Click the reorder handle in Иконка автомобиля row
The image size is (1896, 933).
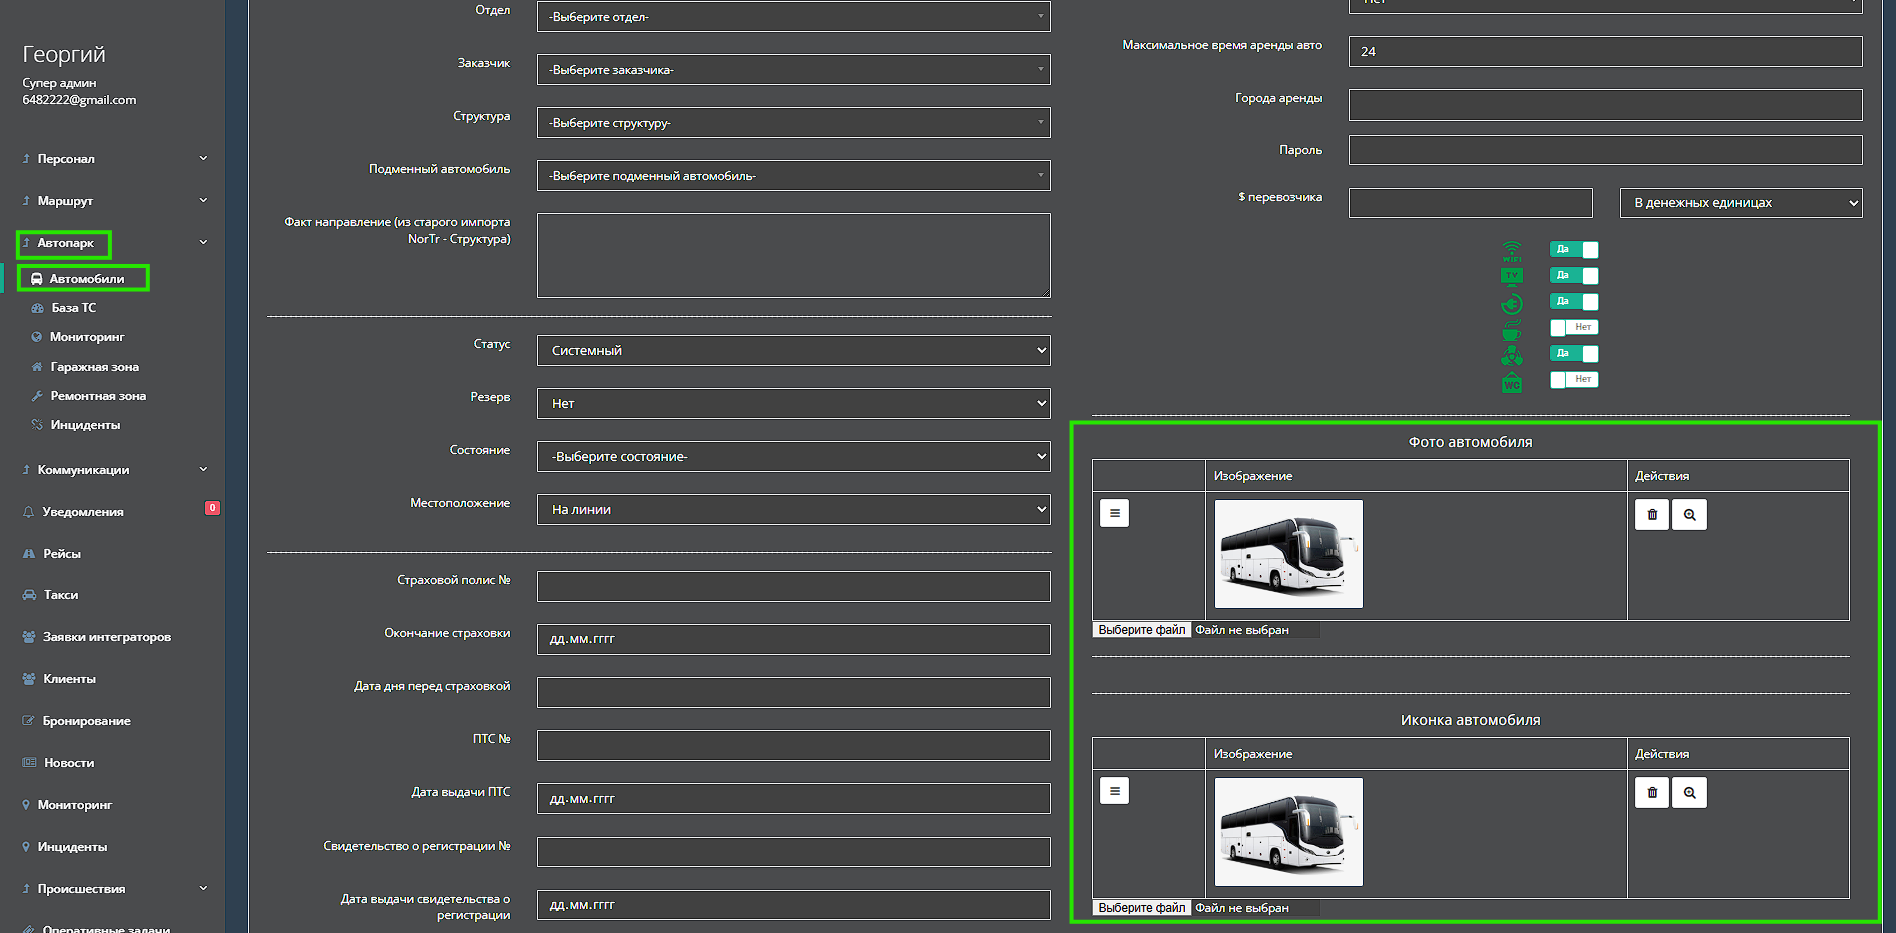point(1114,791)
